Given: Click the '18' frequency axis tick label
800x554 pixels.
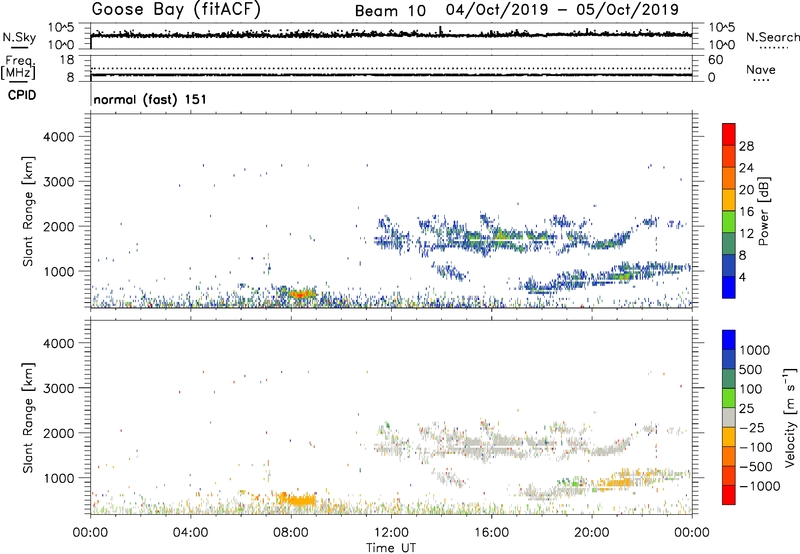Looking at the screenshot, I should (x=67, y=60).
